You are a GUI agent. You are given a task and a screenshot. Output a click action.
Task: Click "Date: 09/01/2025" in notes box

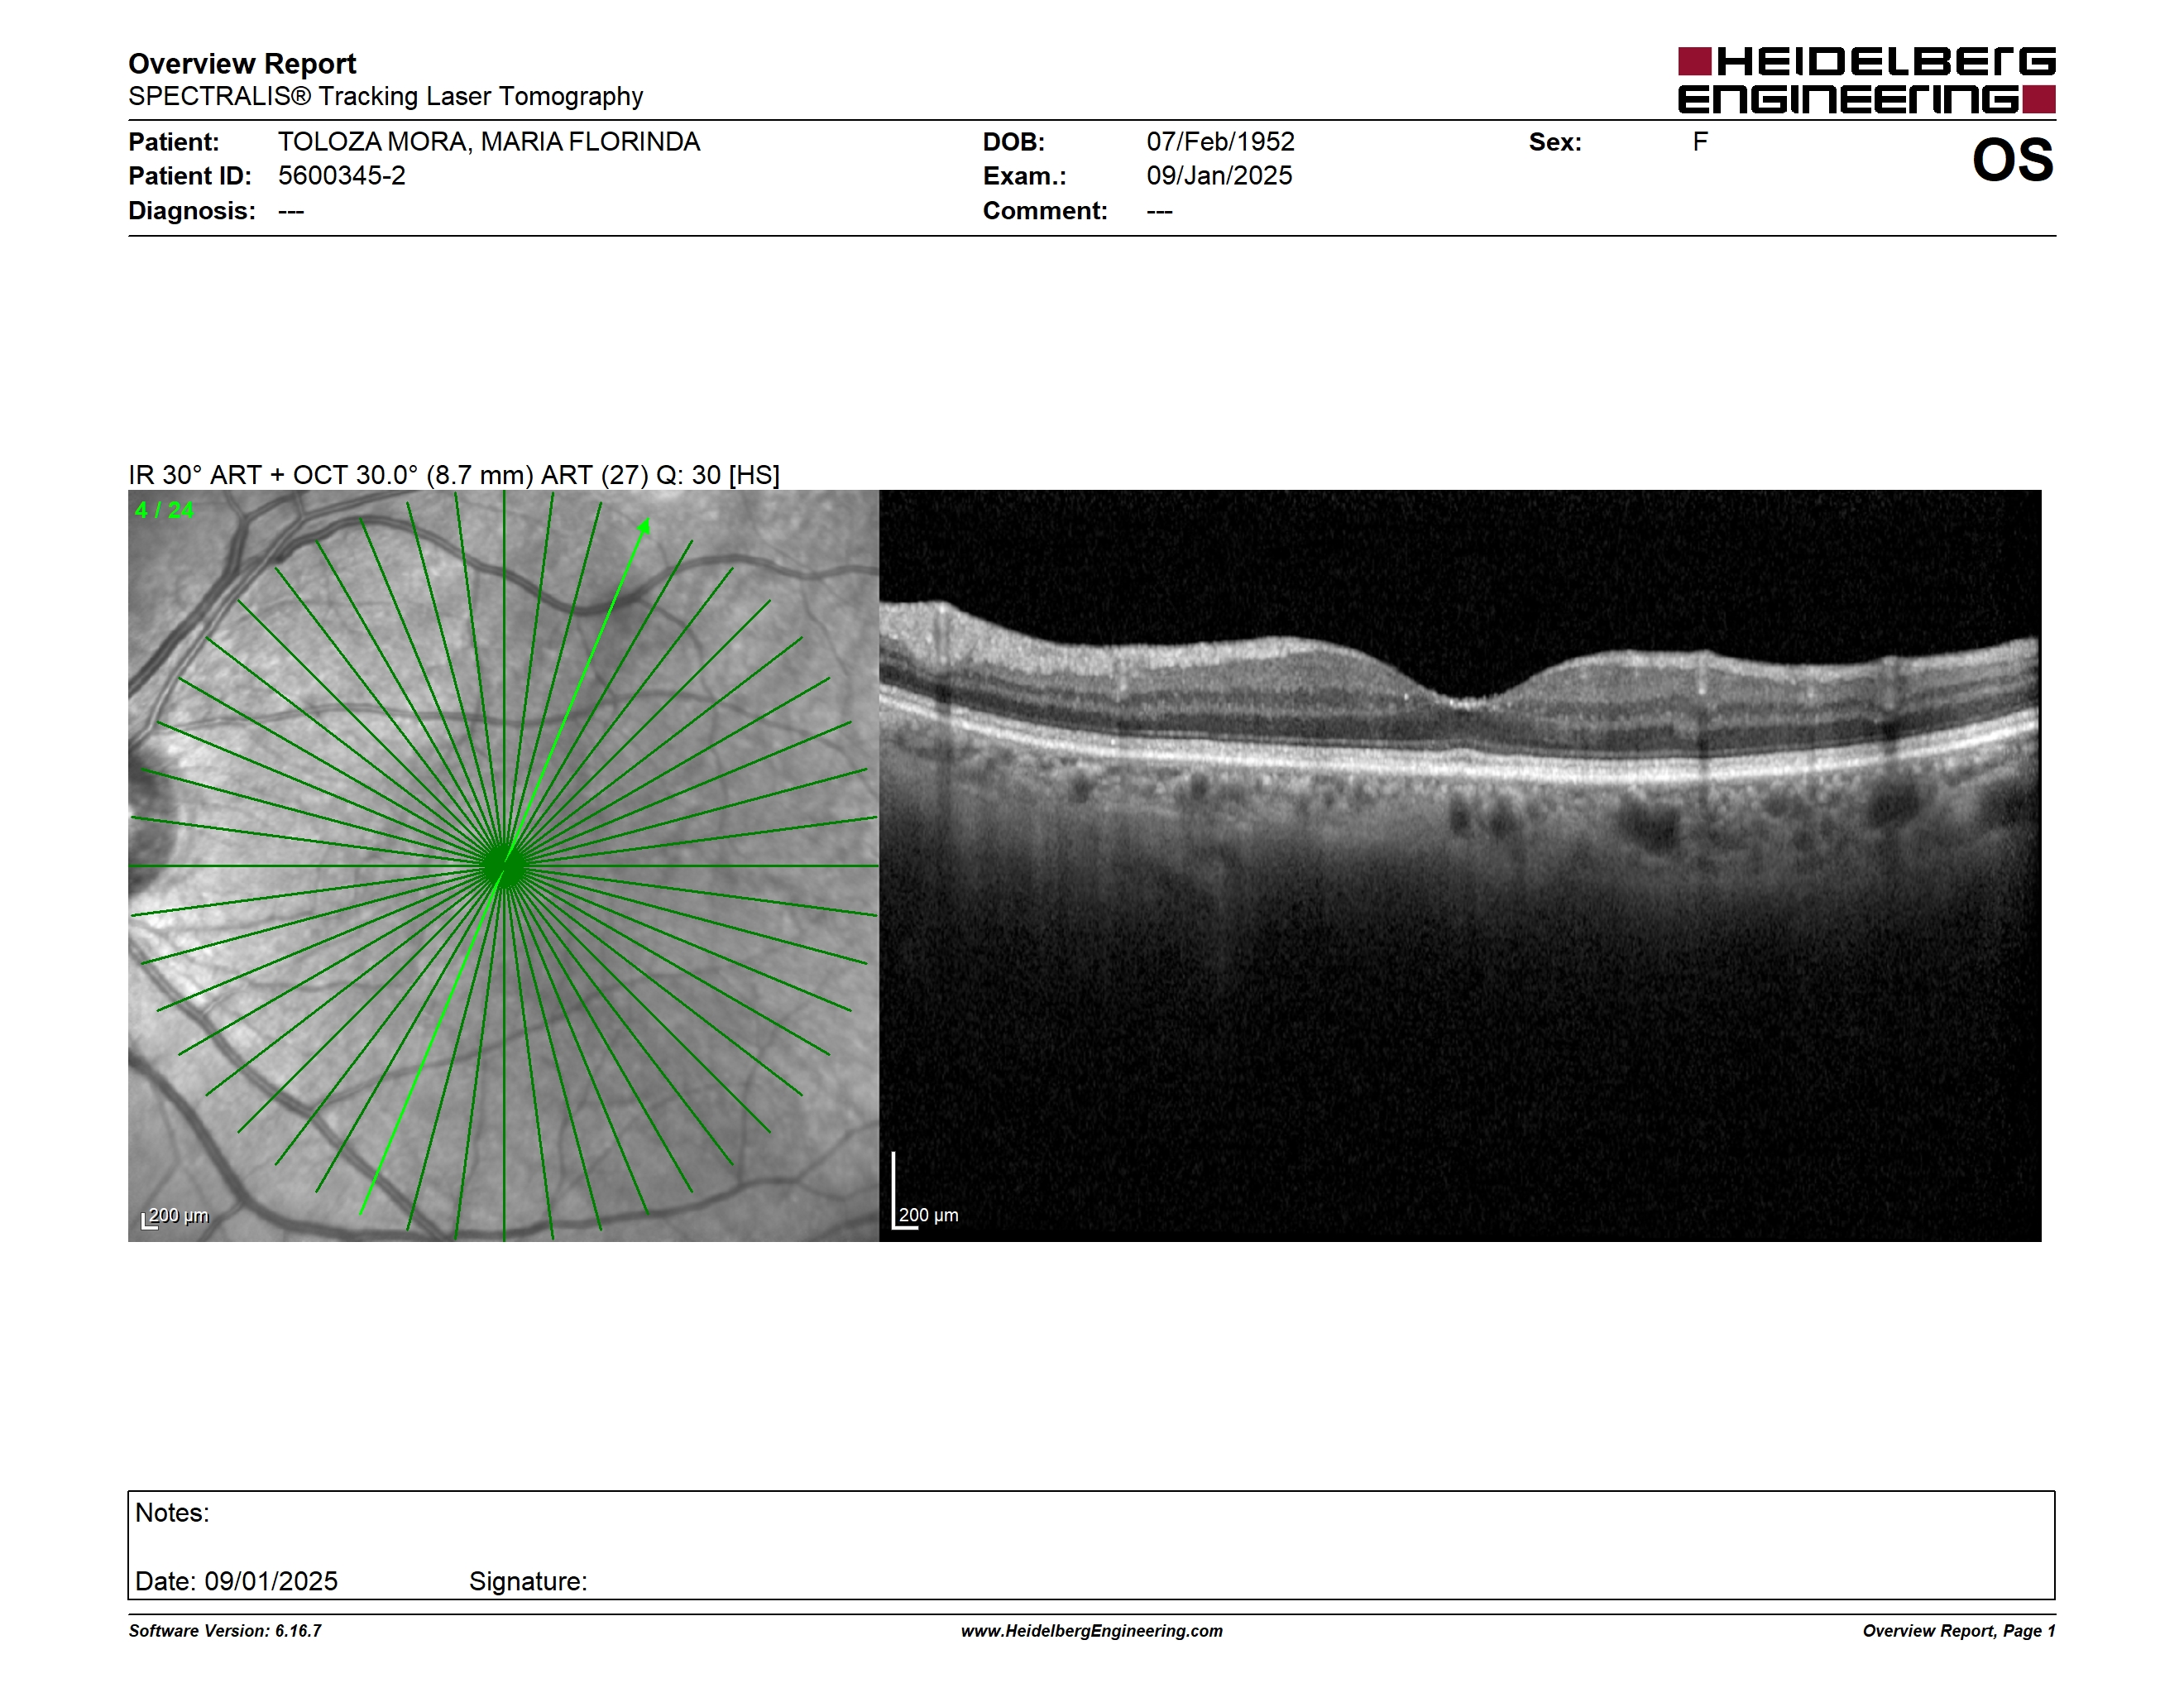(x=236, y=1581)
